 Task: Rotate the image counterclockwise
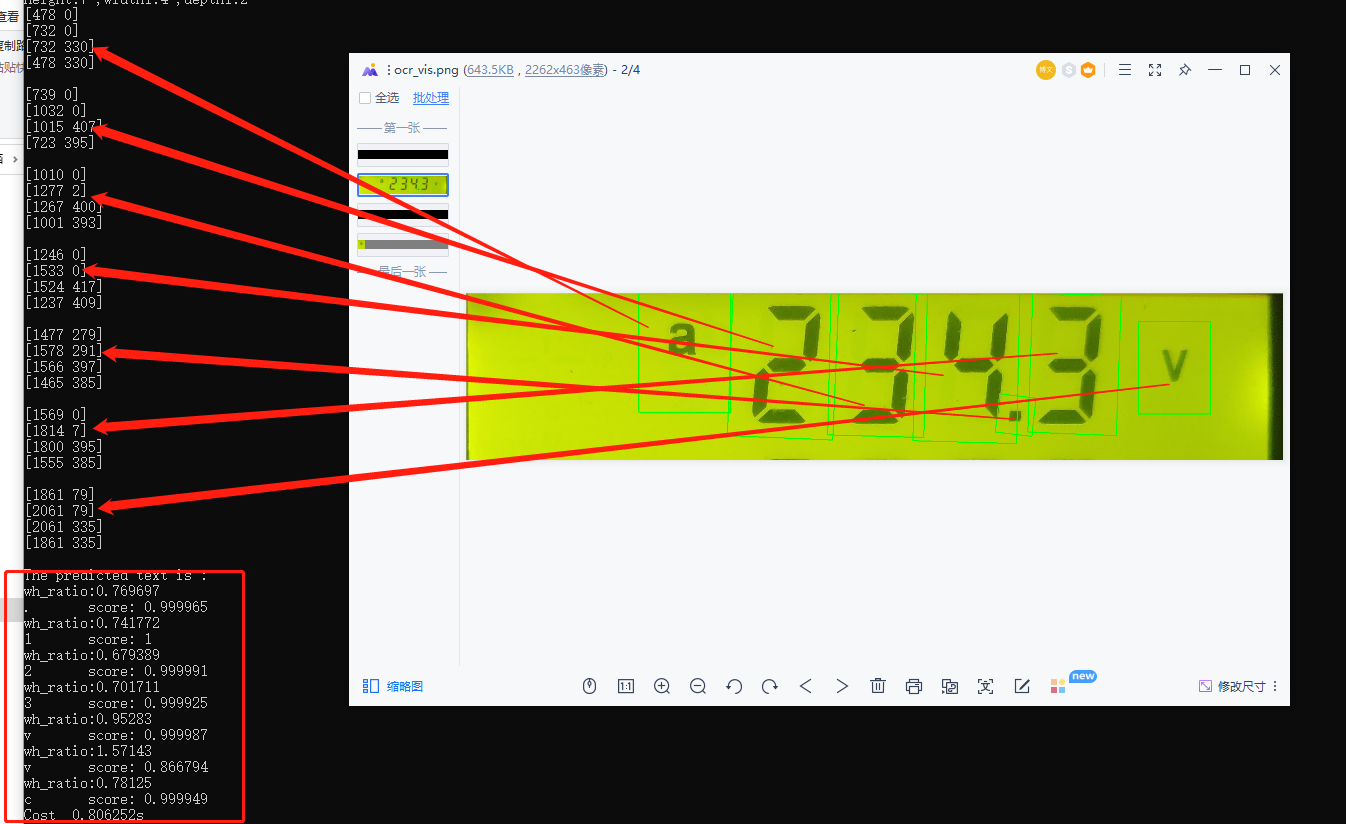(x=734, y=686)
